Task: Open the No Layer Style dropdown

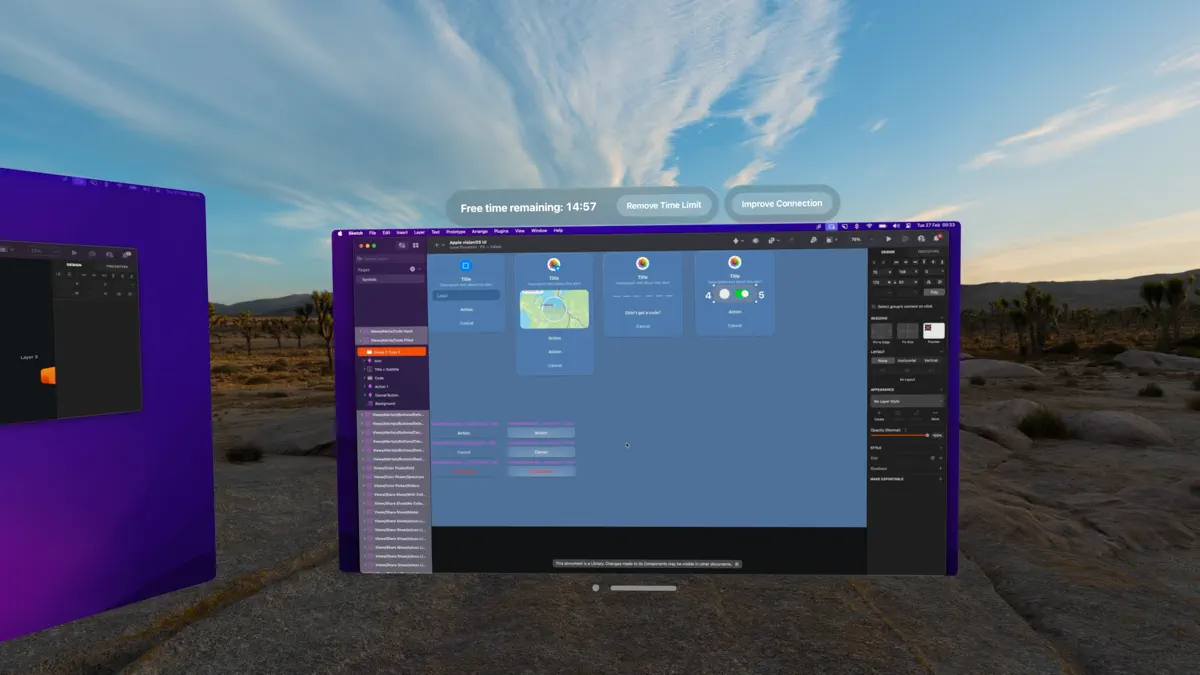Action: [x=907, y=401]
